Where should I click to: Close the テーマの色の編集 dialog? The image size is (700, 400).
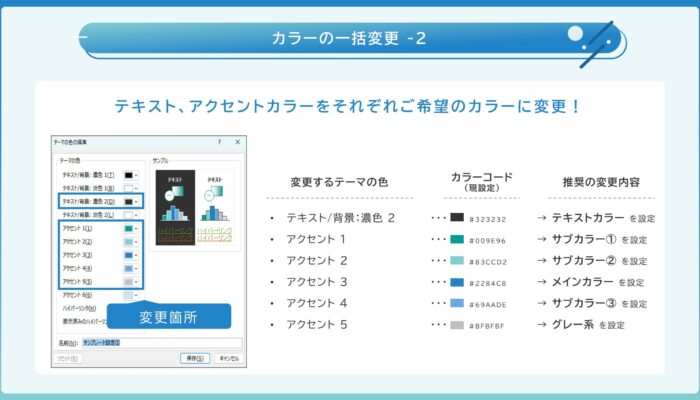coord(238,142)
